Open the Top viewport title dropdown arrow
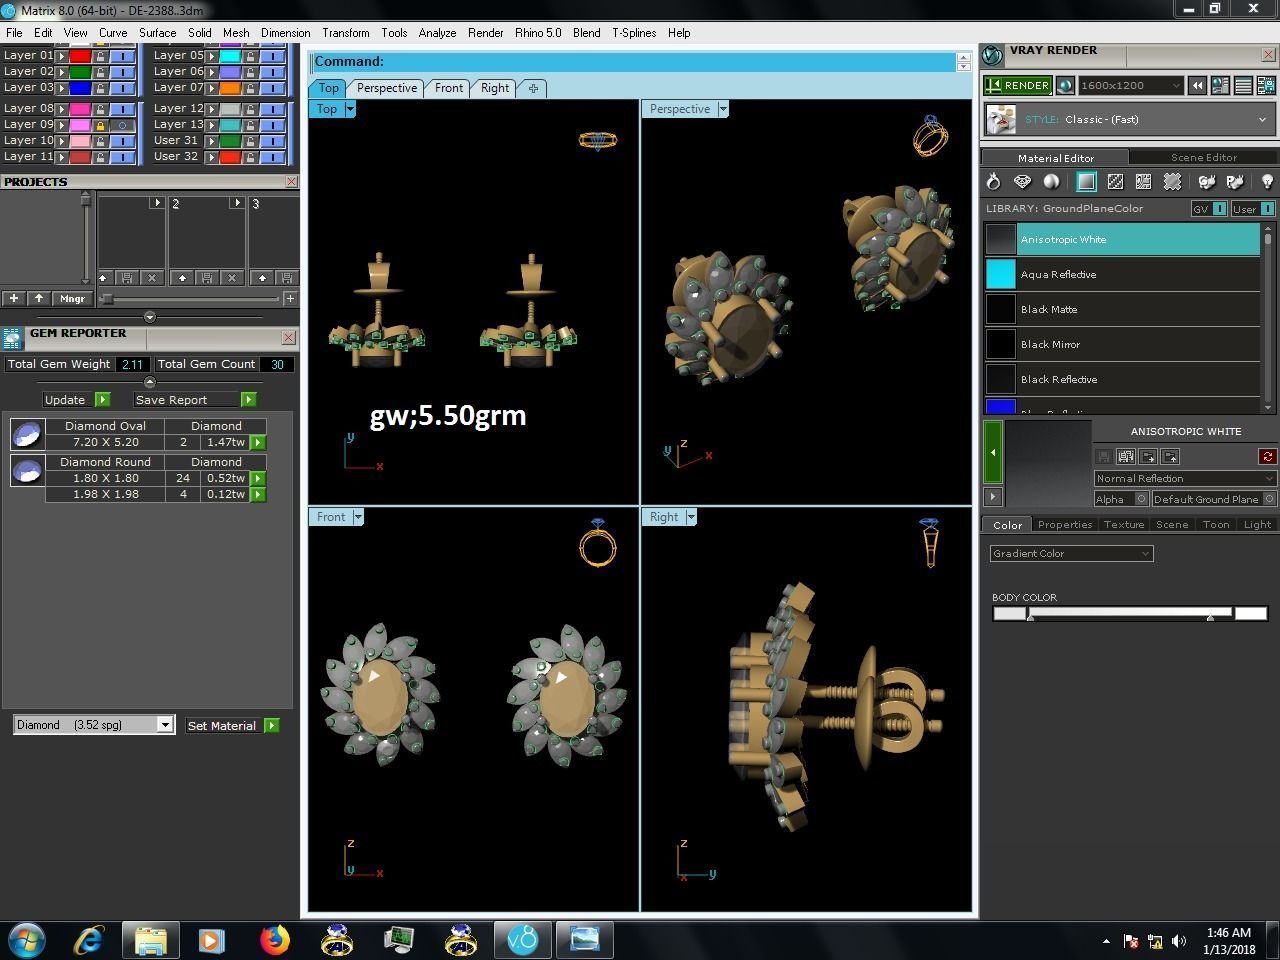This screenshot has height=960, width=1280. tap(350, 109)
